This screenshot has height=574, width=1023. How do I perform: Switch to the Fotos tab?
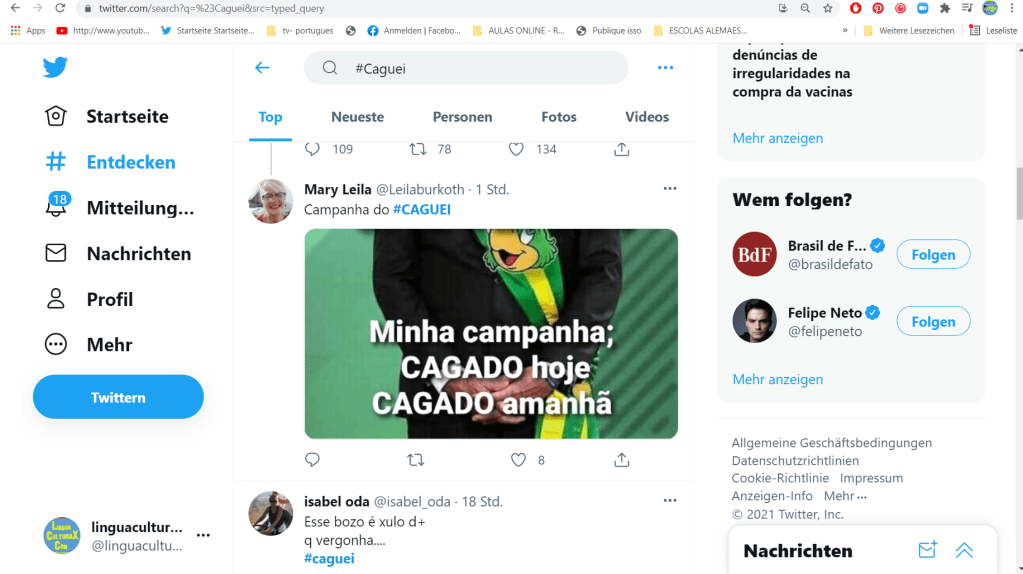coord(559,117)
